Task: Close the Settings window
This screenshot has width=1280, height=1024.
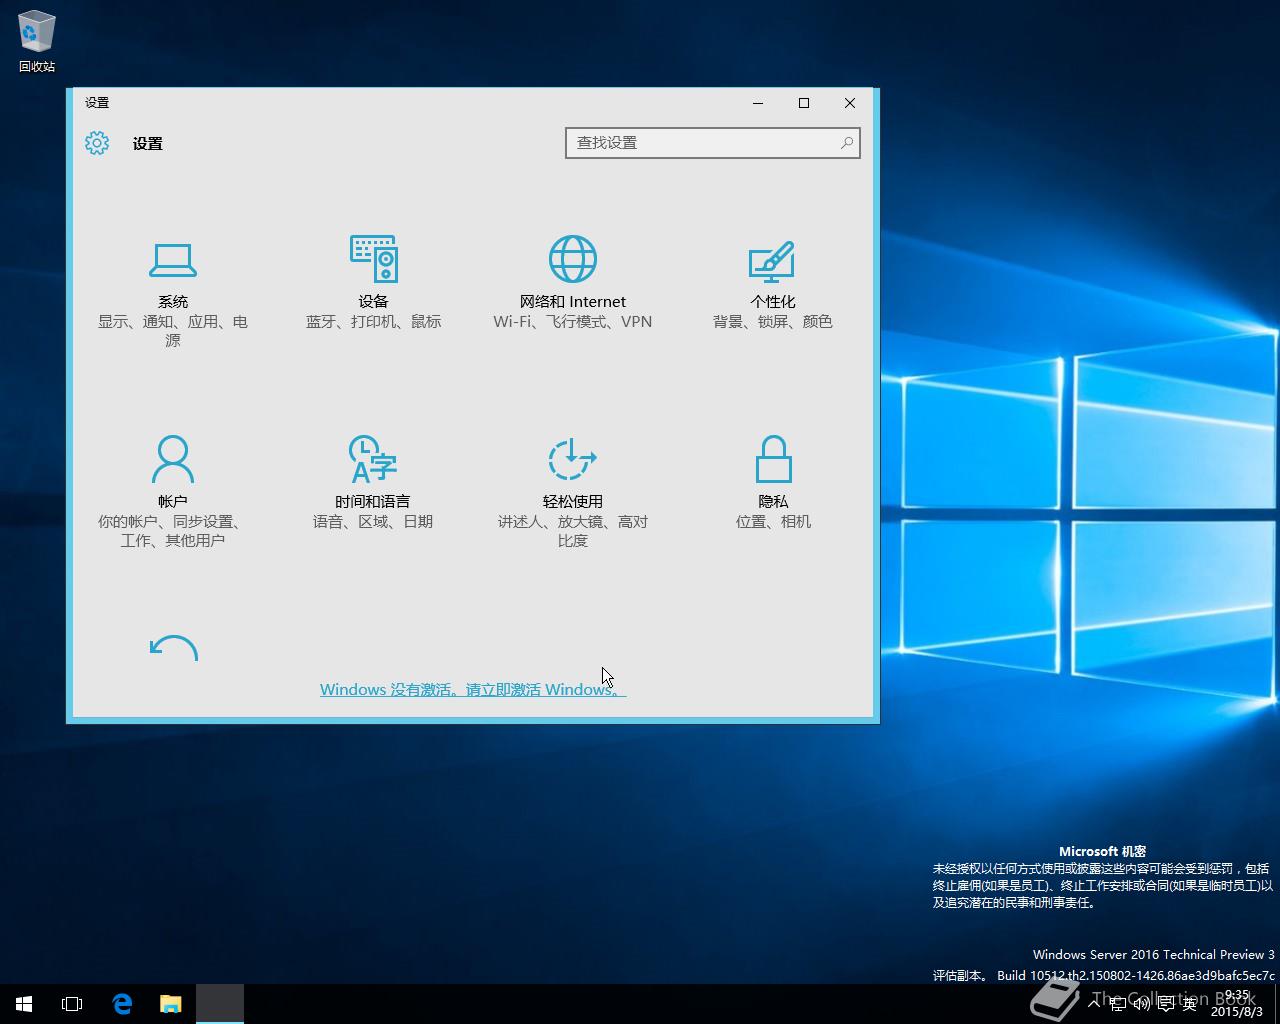Action: coord(850,103)
